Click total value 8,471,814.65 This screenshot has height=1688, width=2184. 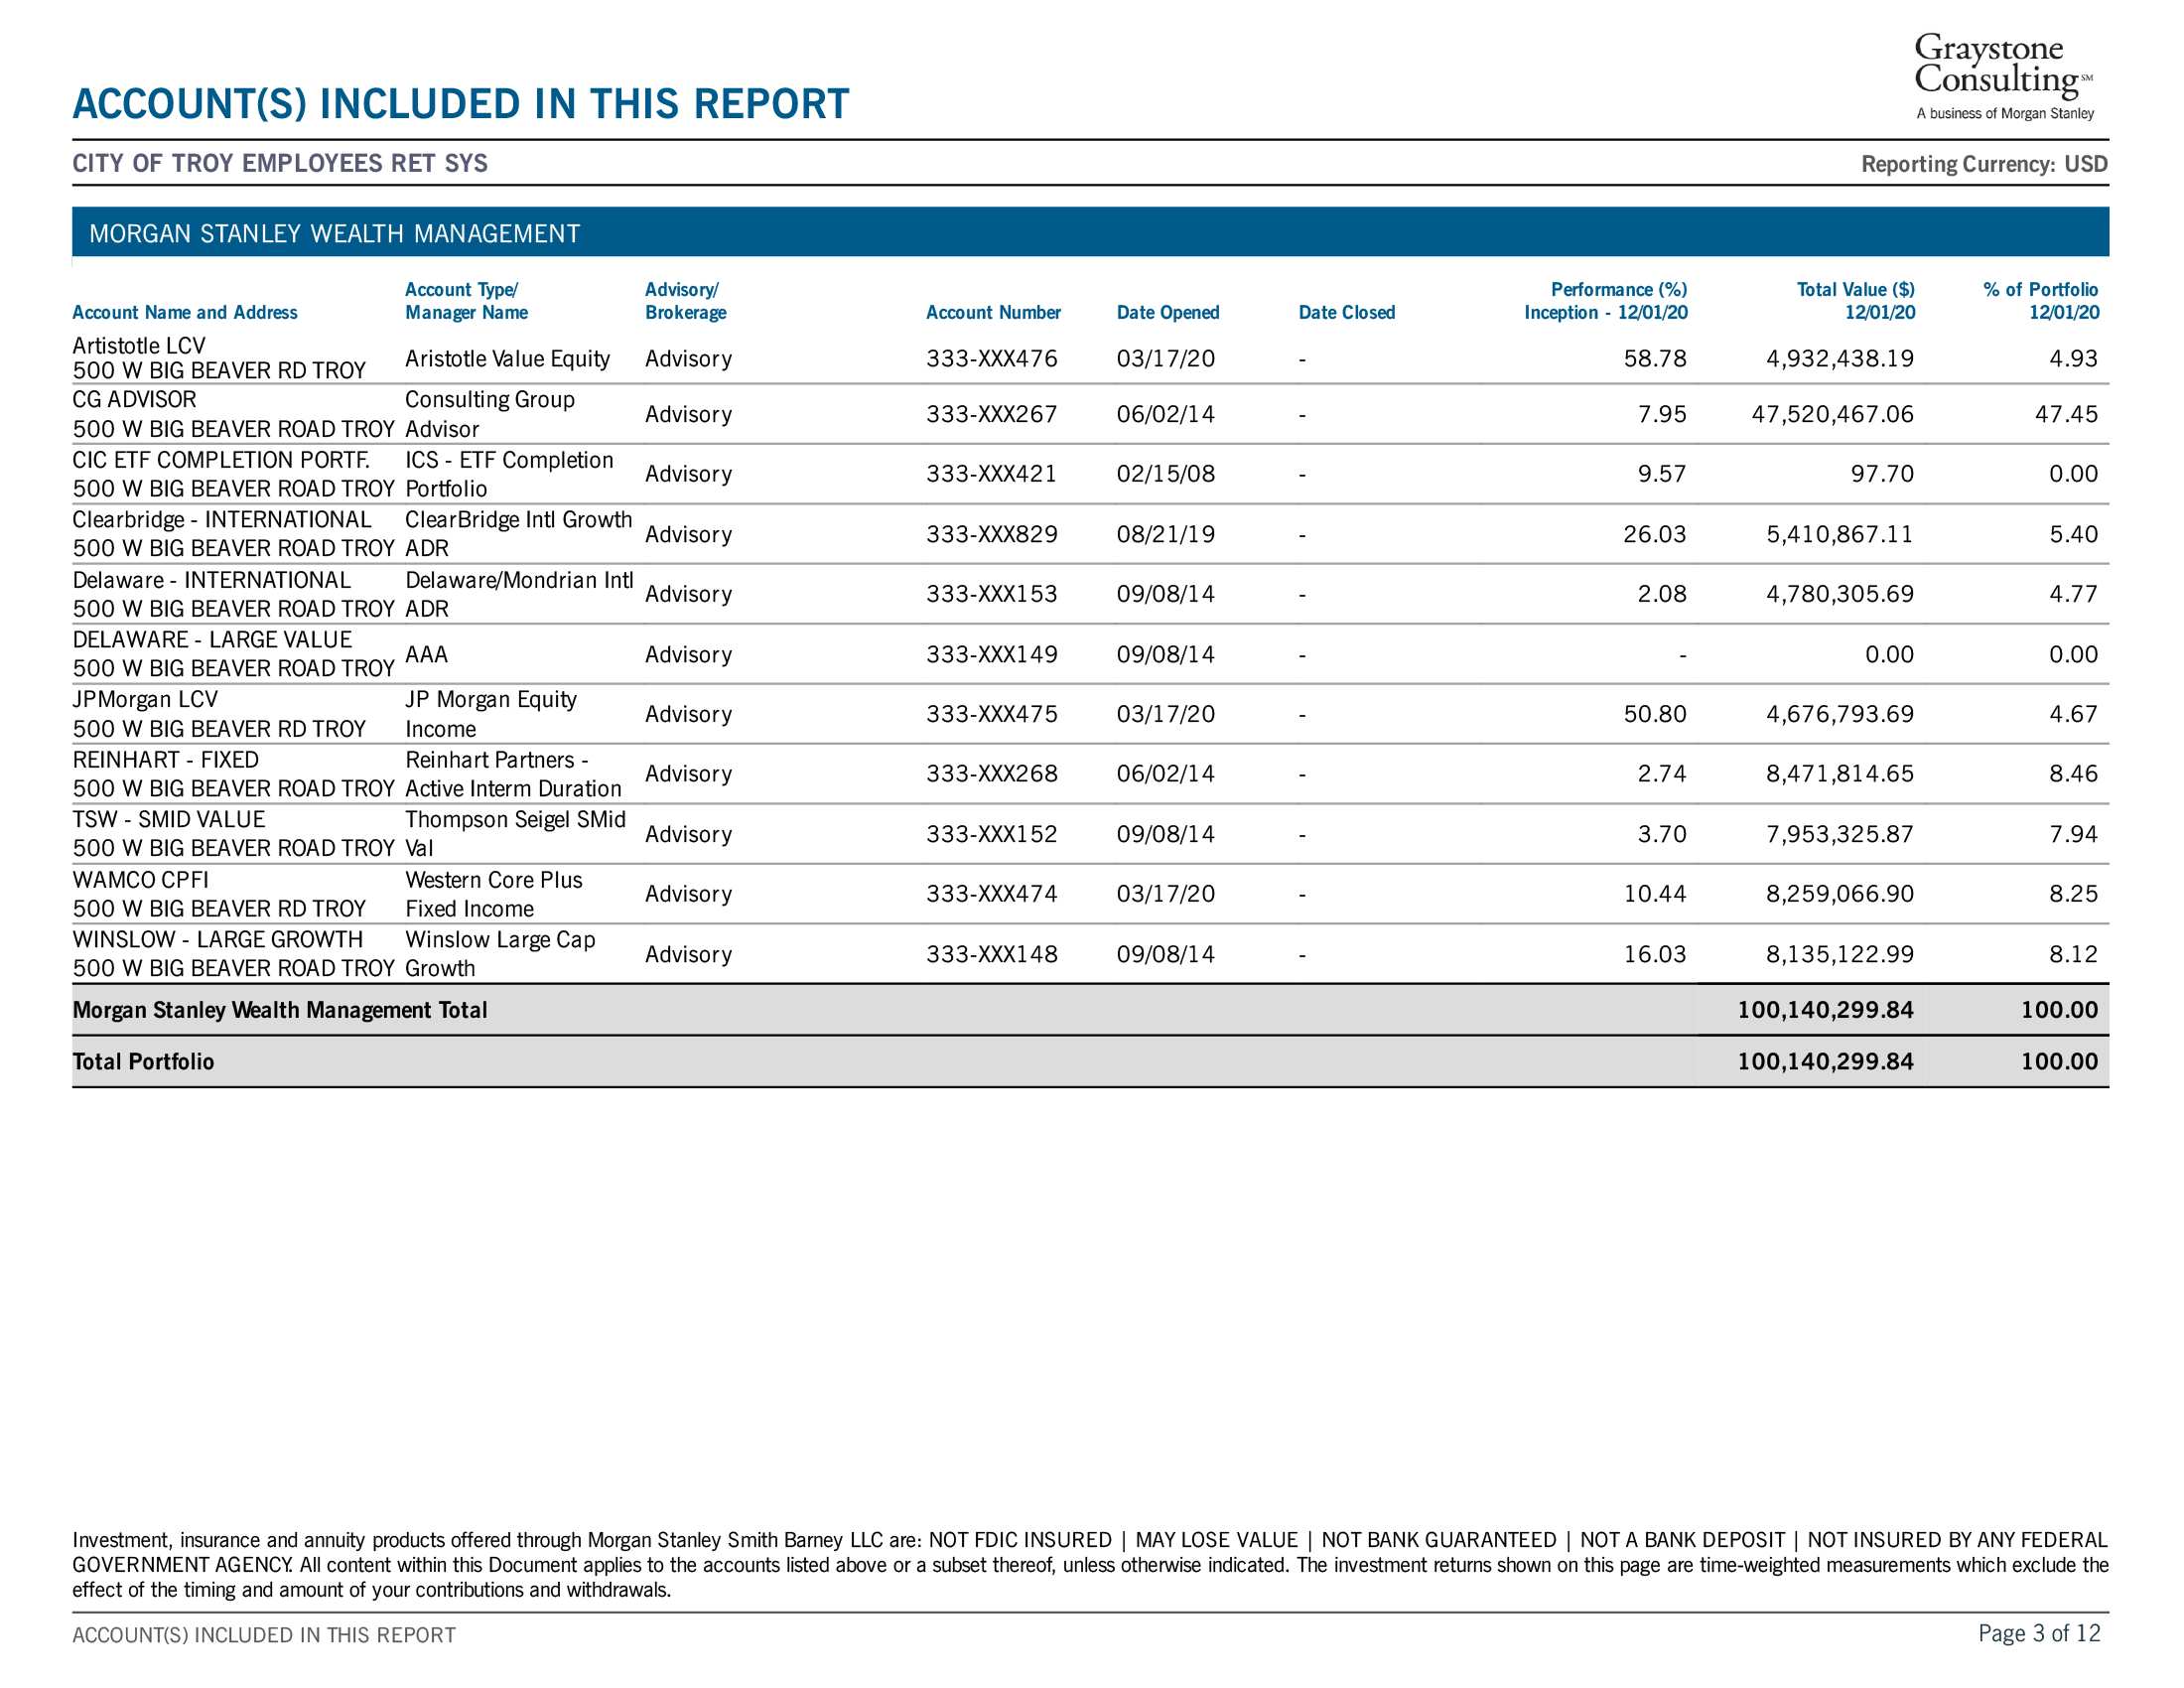(1840, 774)
